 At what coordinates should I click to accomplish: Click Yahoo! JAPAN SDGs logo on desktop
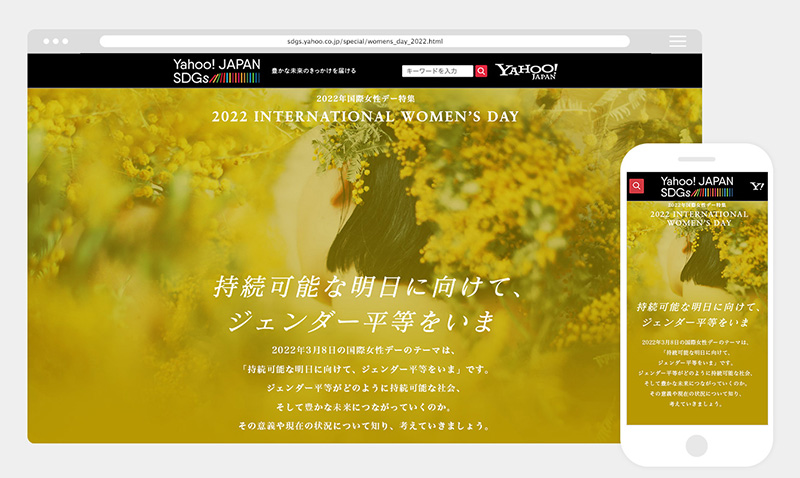tap(216, 70)
